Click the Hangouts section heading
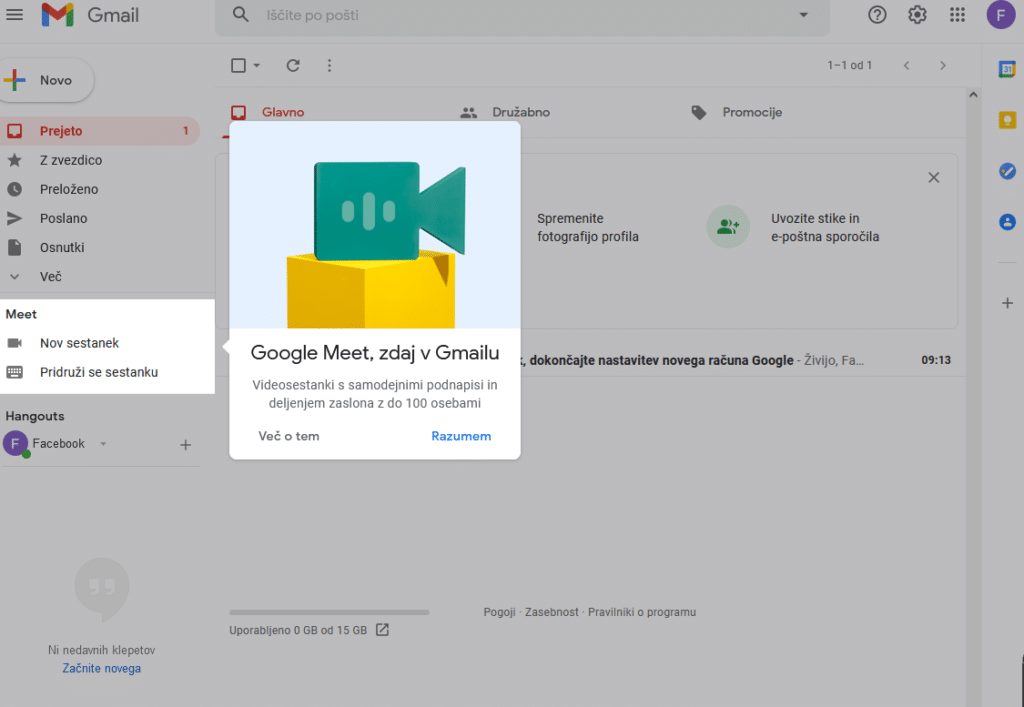The width and height of the screenshot is (1024, 707). click(x=35, y=416)
